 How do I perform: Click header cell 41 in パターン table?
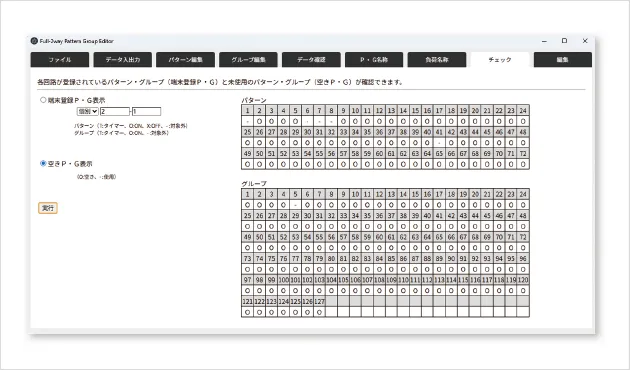click(x=439, y=132)
